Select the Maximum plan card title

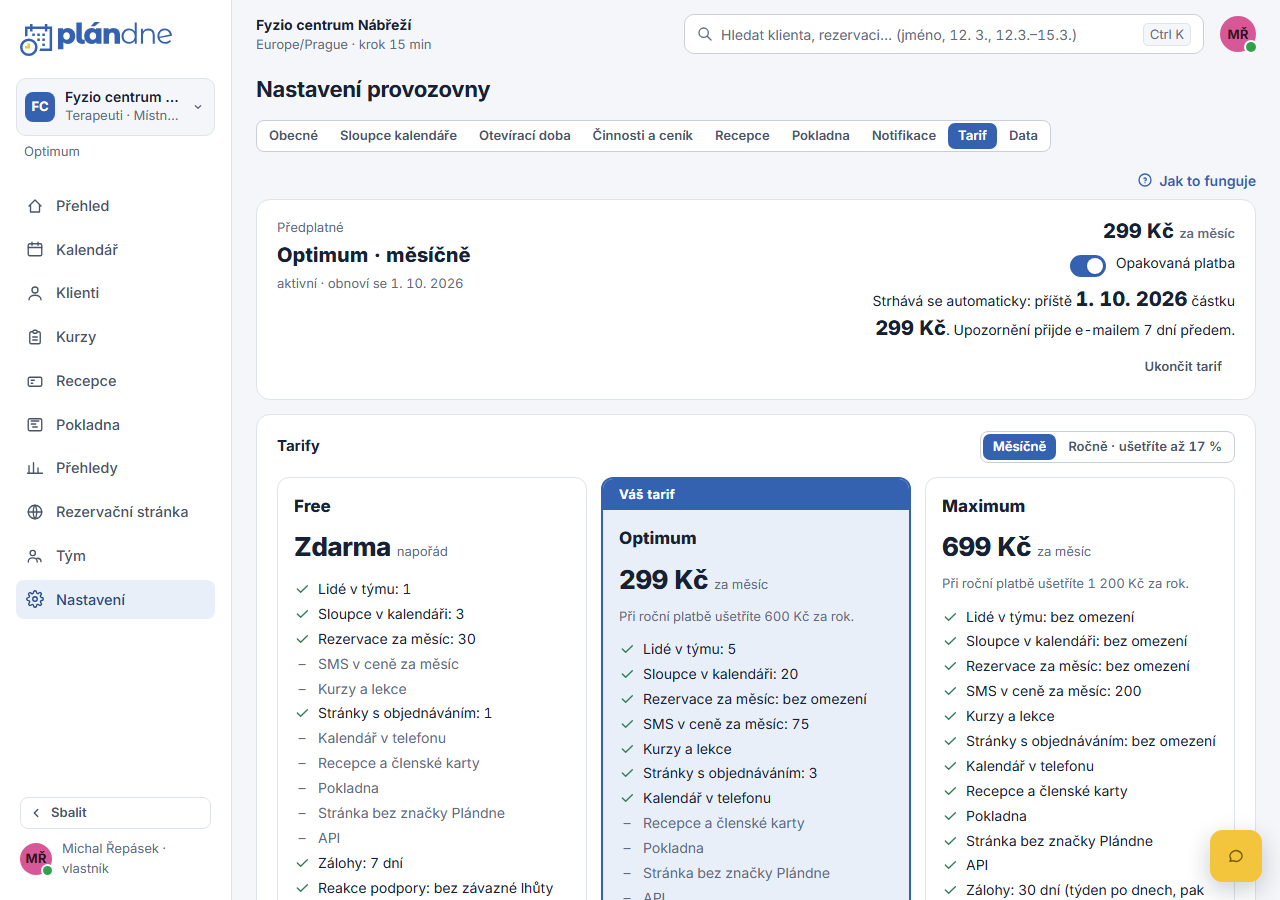[983, 506]
